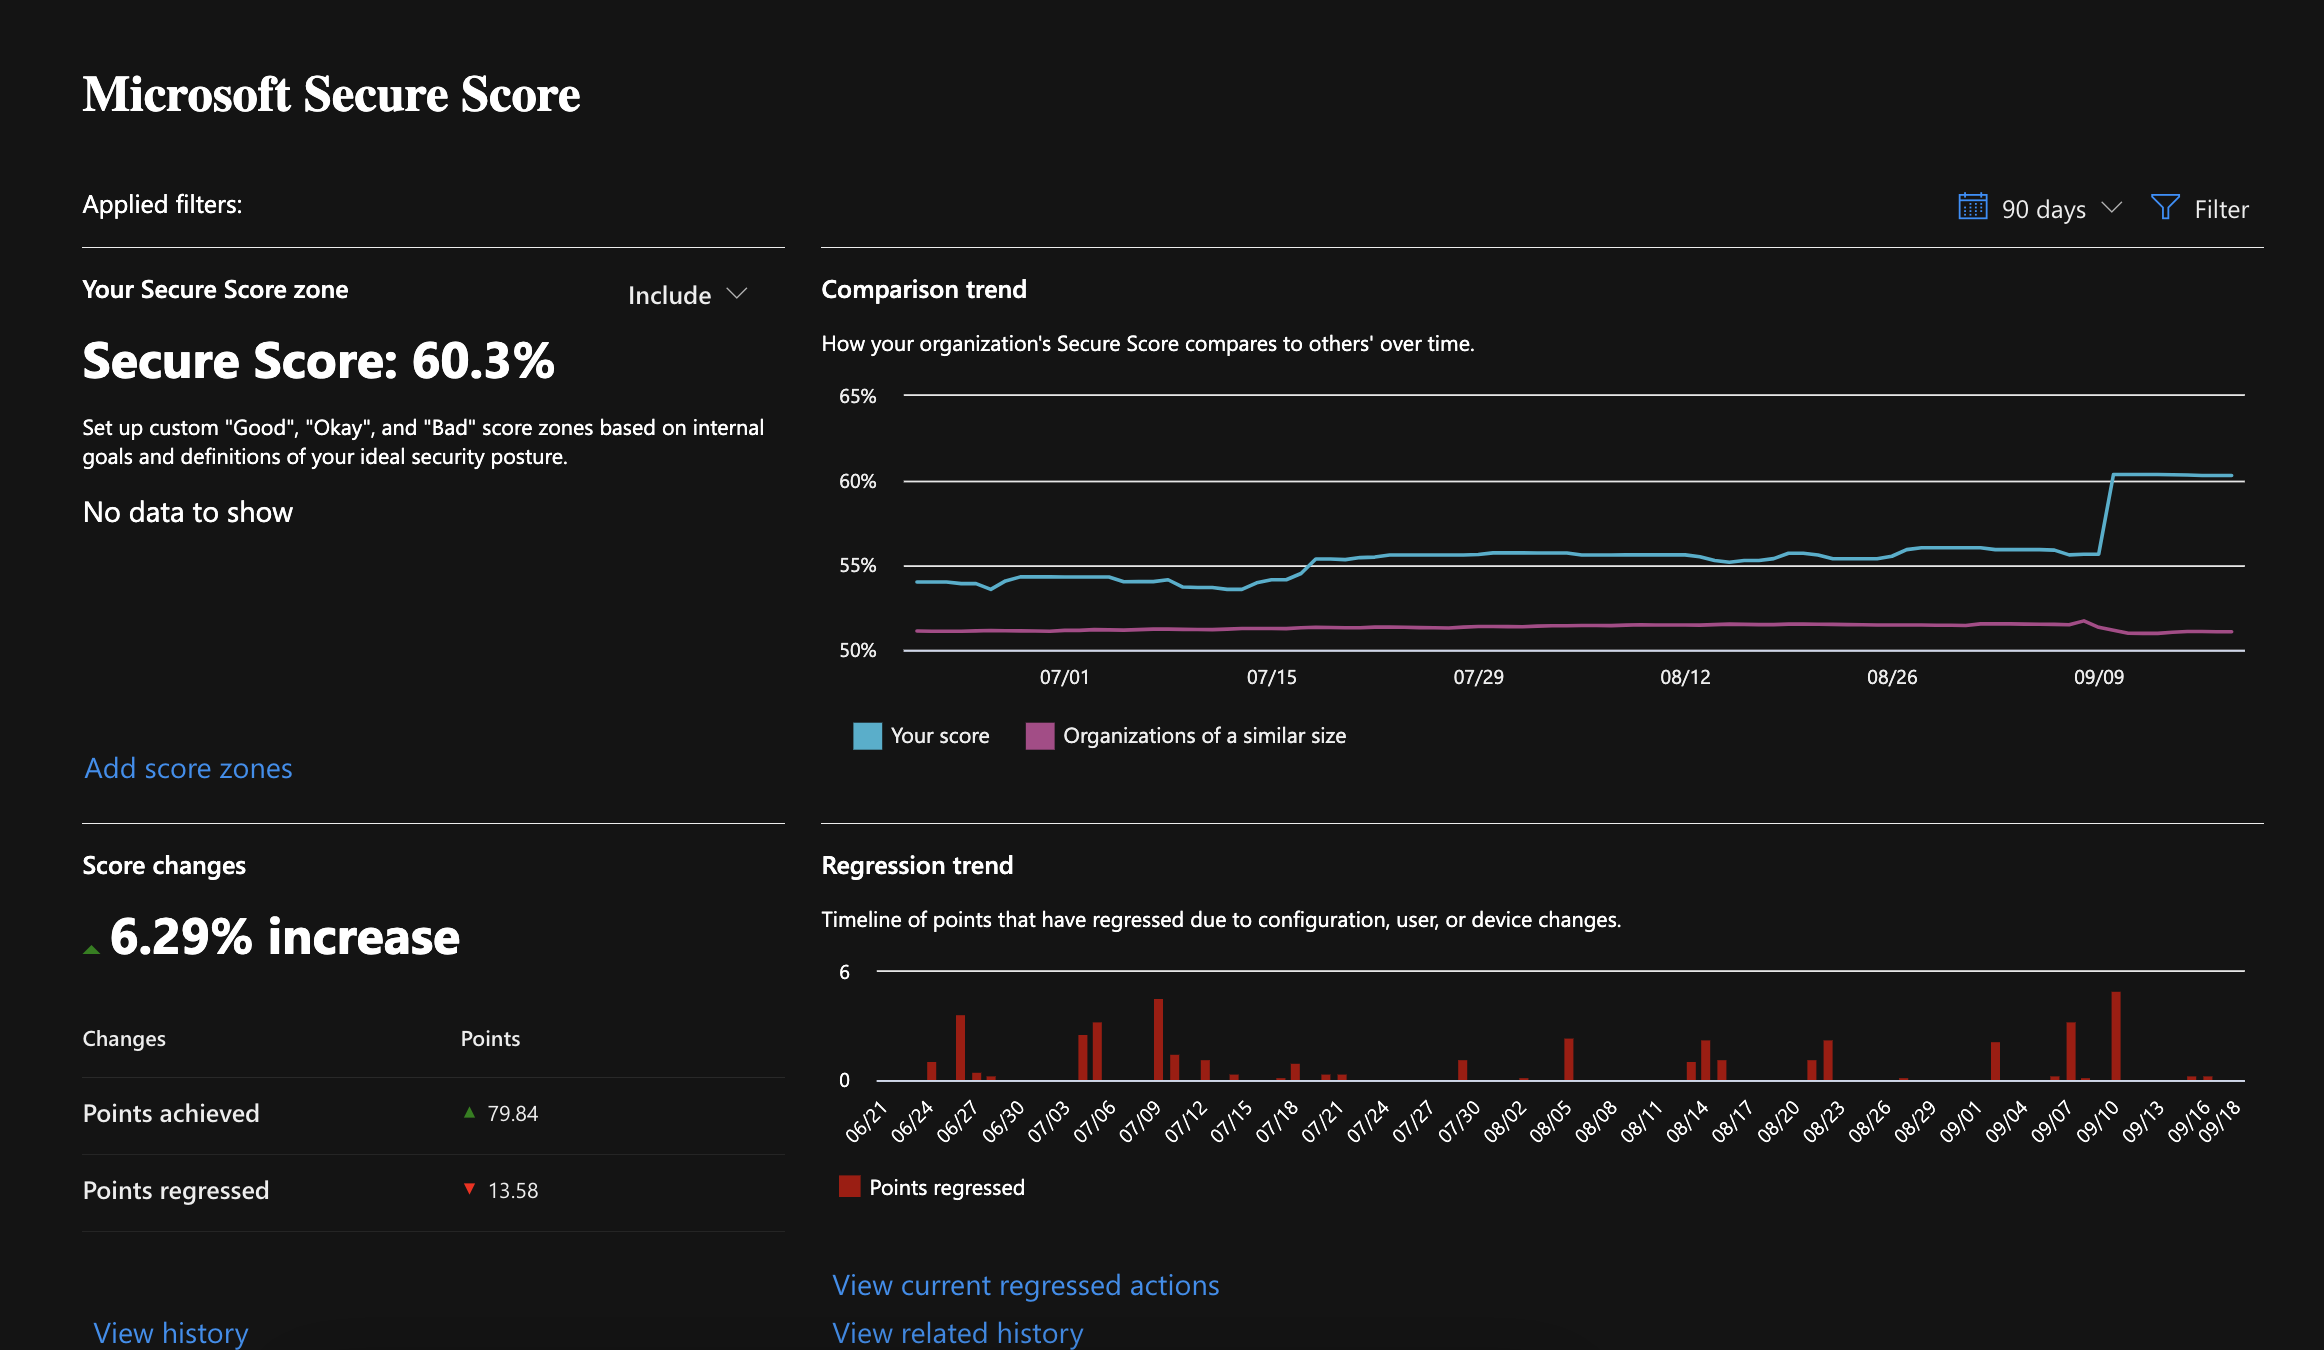This screenshot has width=2324, height=1350.
Task: Switch to the Comparison trend section
Action: pyautogui.click(x=923, y=289)
